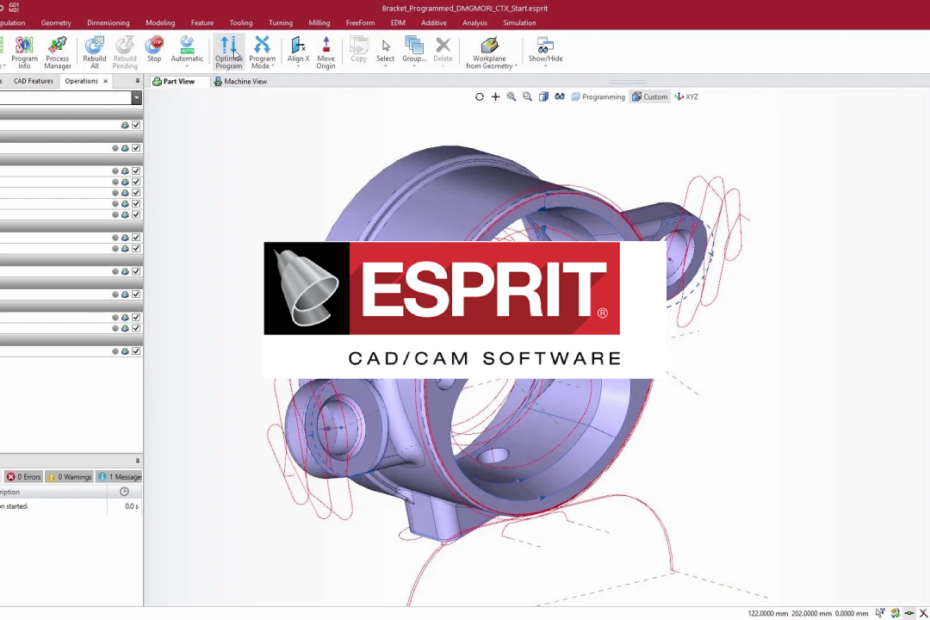Open the Turning ribbon tab

pos(281,23)
